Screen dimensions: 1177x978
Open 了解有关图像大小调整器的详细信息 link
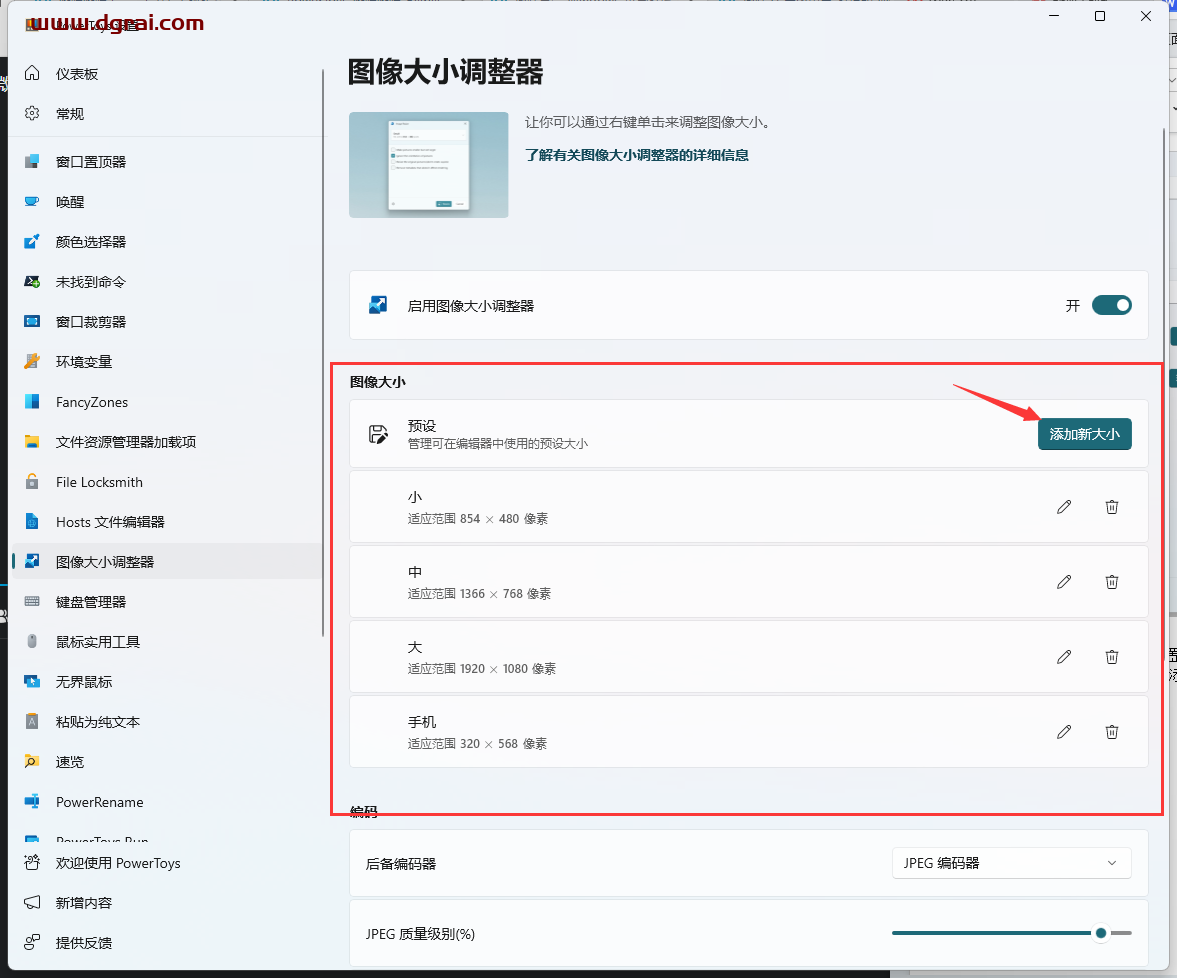point(637,155)
